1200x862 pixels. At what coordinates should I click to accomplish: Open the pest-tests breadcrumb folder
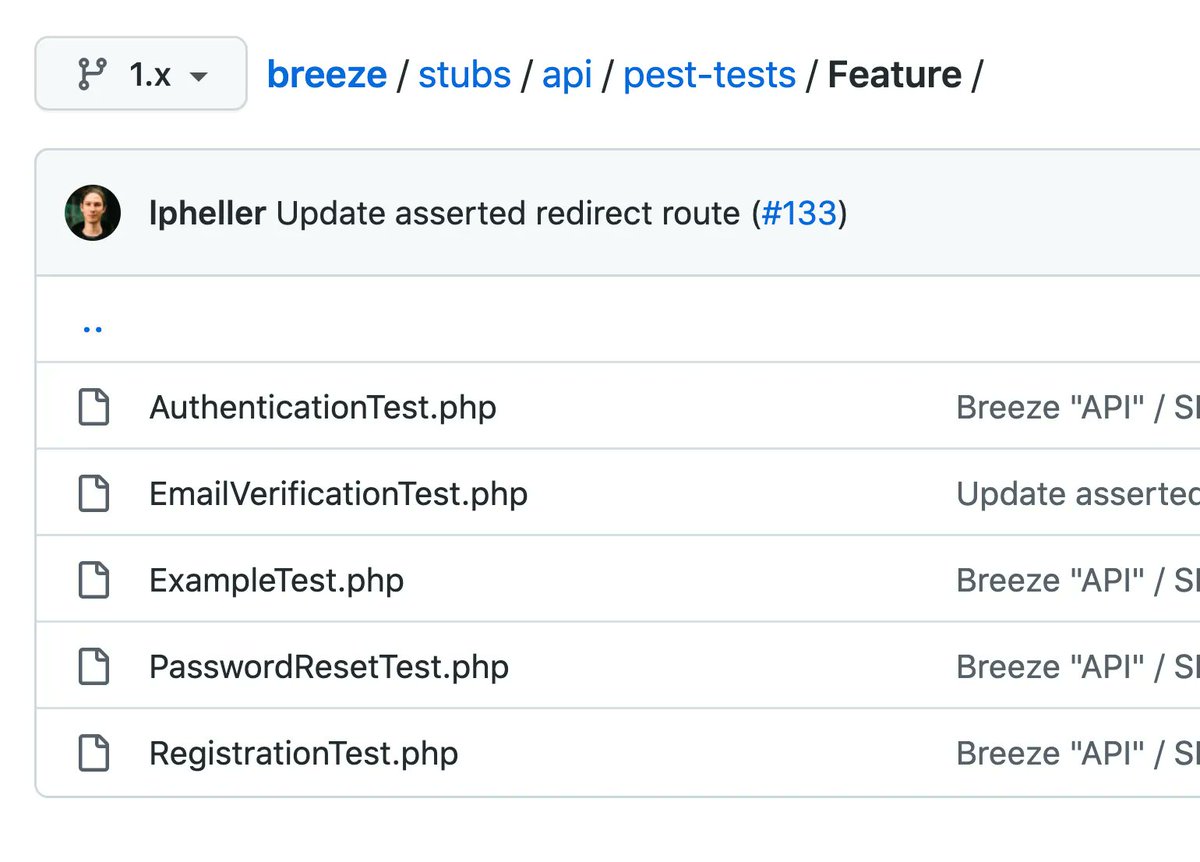pos(709,74)
